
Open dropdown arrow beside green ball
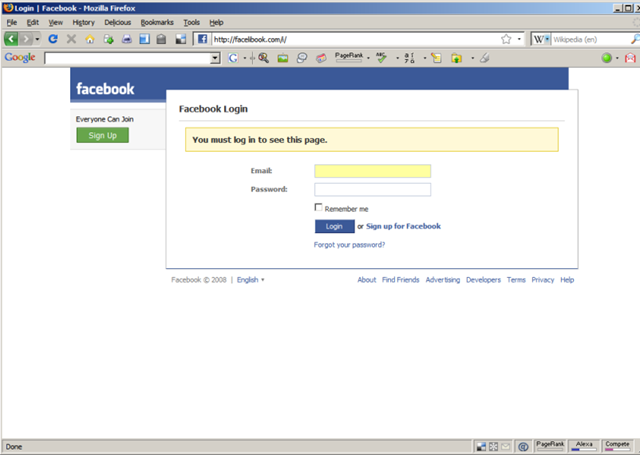tap(617, 58)
